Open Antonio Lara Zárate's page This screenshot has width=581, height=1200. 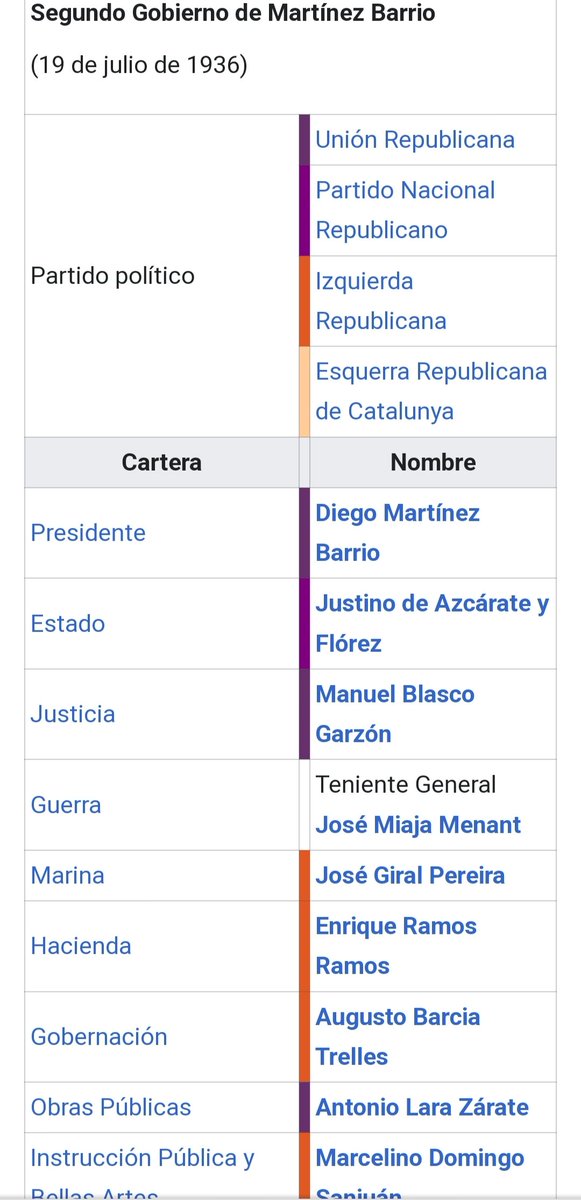(x=422, y=1108)
